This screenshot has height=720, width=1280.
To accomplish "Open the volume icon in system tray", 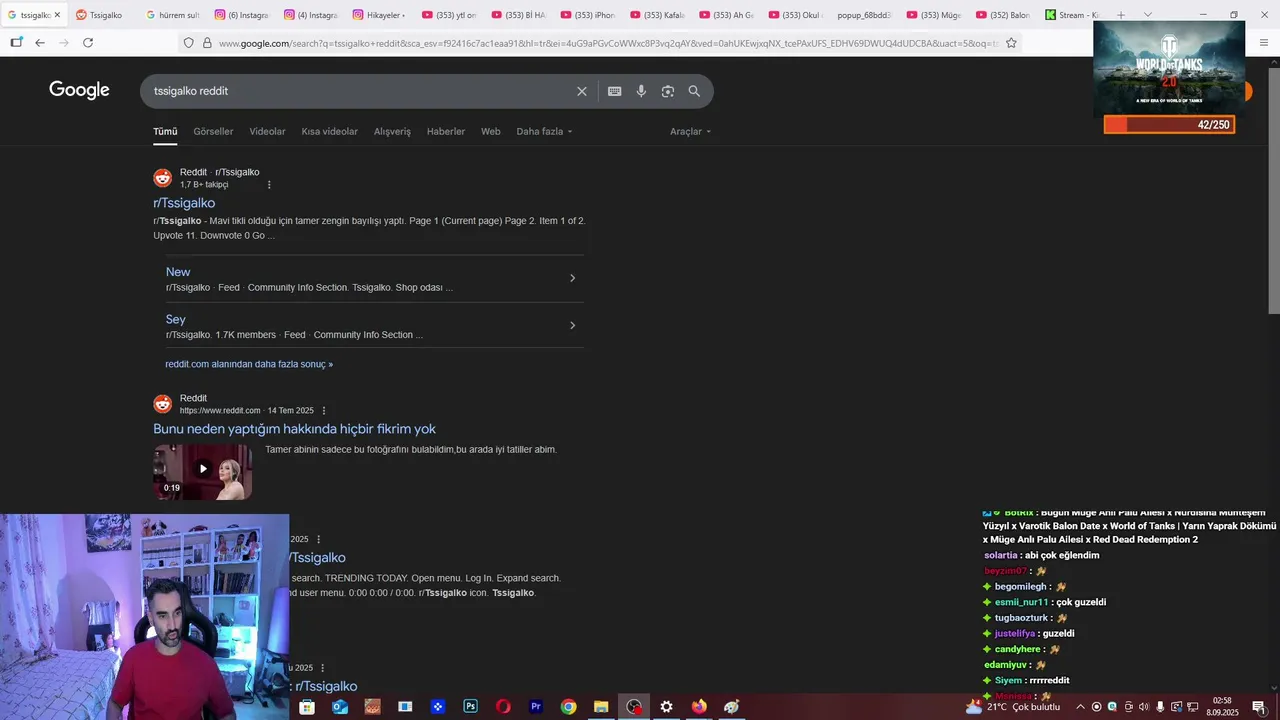I will 1143,707.
